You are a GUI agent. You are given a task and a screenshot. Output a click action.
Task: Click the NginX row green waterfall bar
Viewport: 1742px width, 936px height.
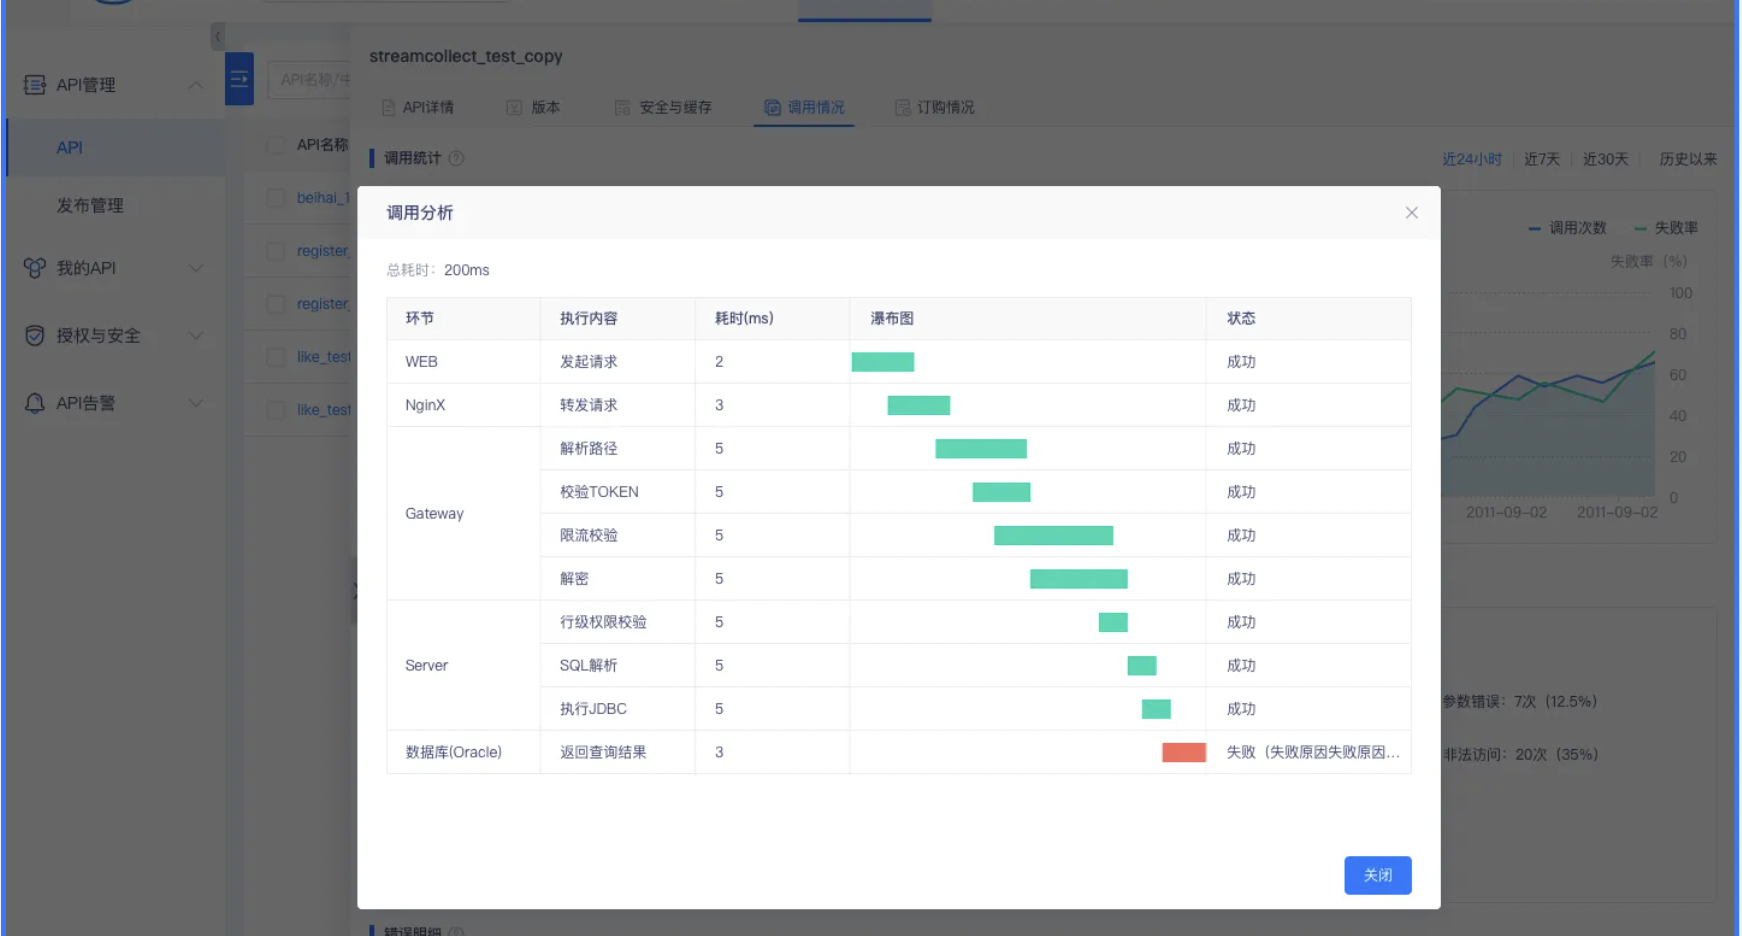tap(919, 405)
